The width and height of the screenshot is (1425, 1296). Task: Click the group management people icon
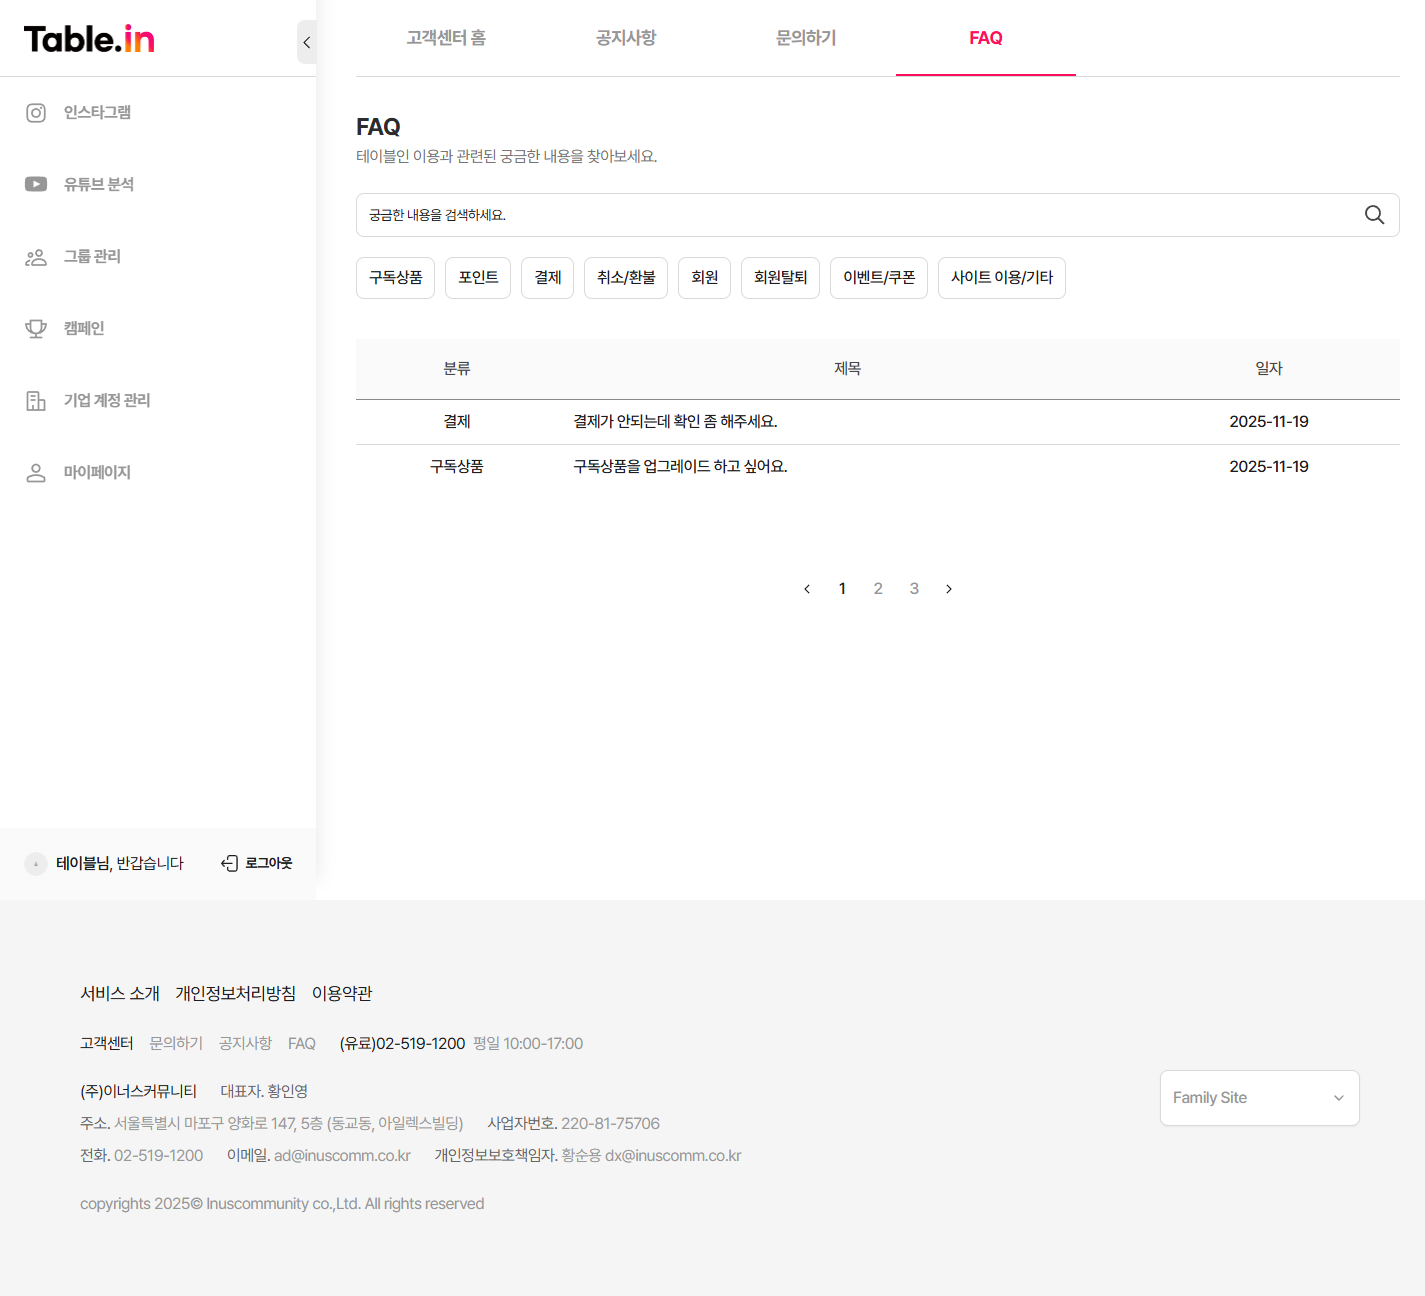point(36,257)
